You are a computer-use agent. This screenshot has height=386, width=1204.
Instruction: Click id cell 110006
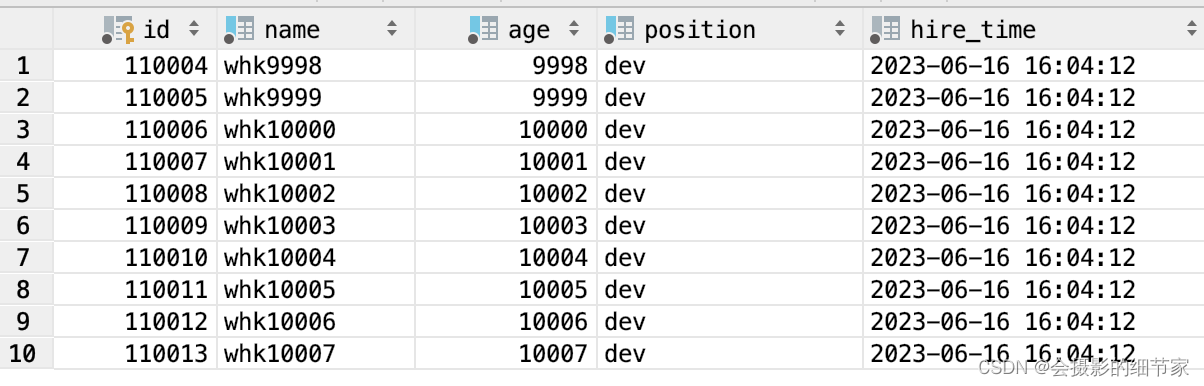coord(135,130)
